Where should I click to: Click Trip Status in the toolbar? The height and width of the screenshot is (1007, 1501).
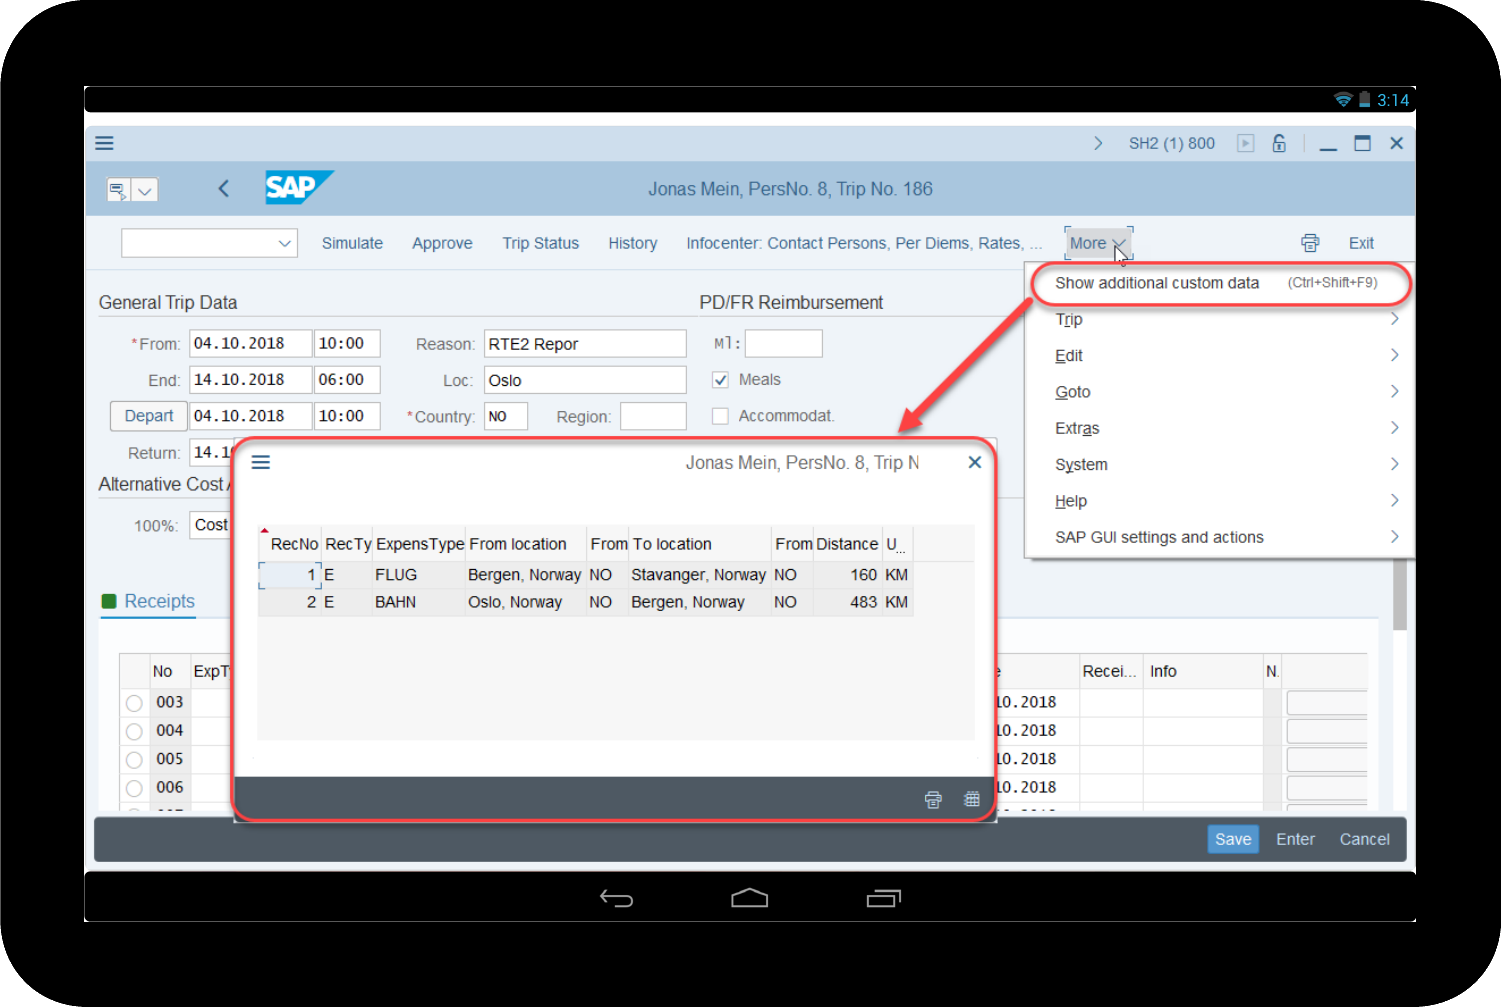click(x=540, y=243)
